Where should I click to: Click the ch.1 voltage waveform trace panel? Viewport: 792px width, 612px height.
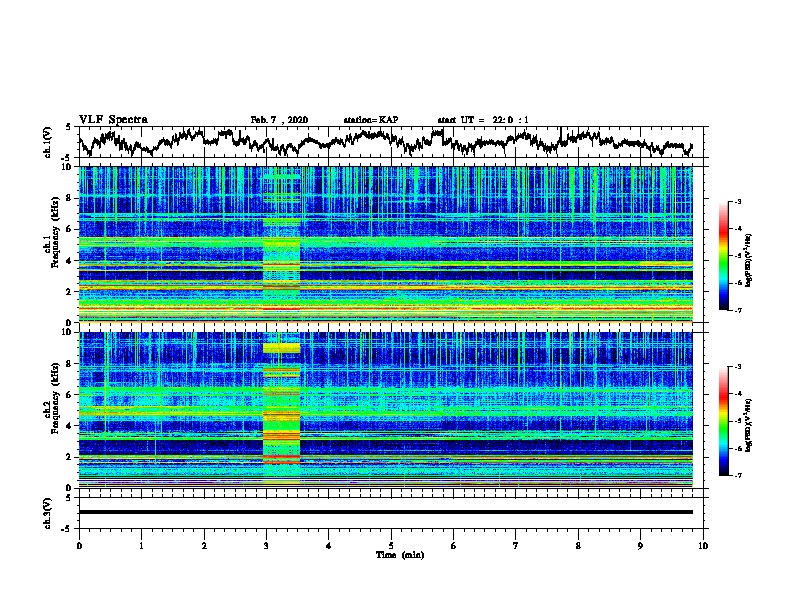[391, 142]
